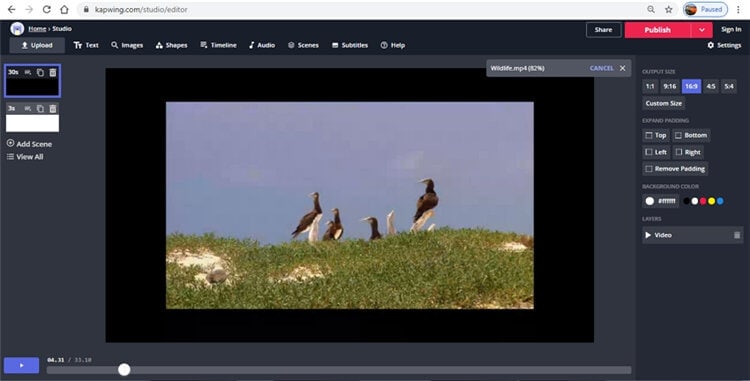Open the Text tool
This screenshot has height=381, width=750.
click(86, 45)
